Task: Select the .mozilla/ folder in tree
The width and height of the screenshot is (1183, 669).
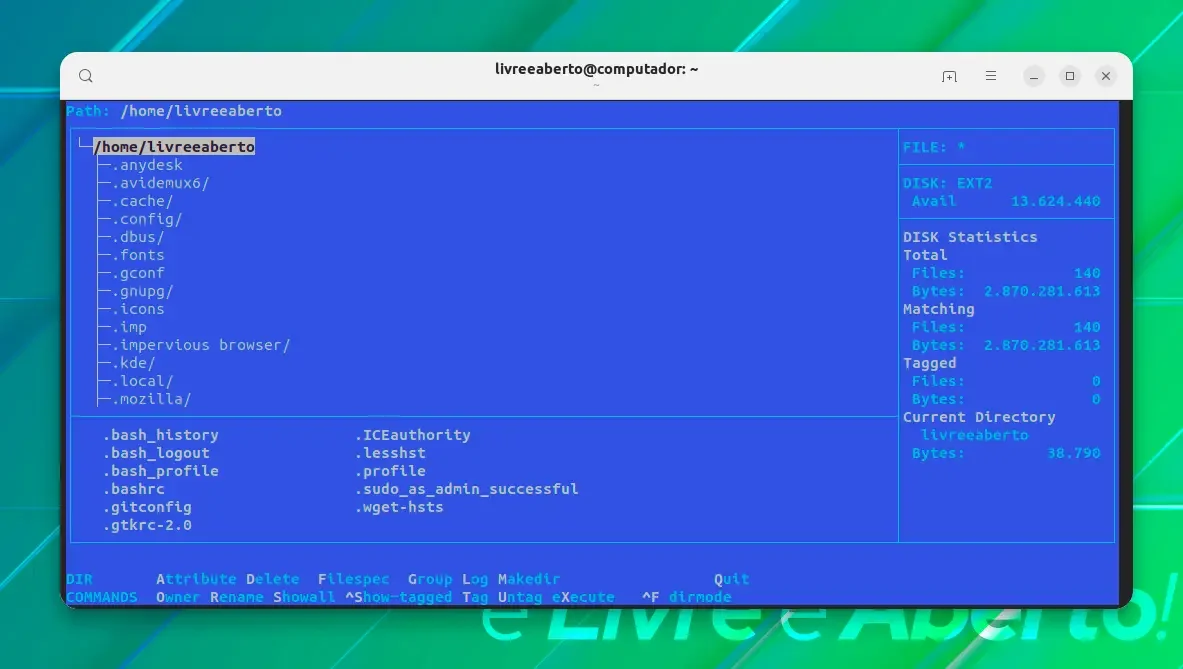Action: 152,399
